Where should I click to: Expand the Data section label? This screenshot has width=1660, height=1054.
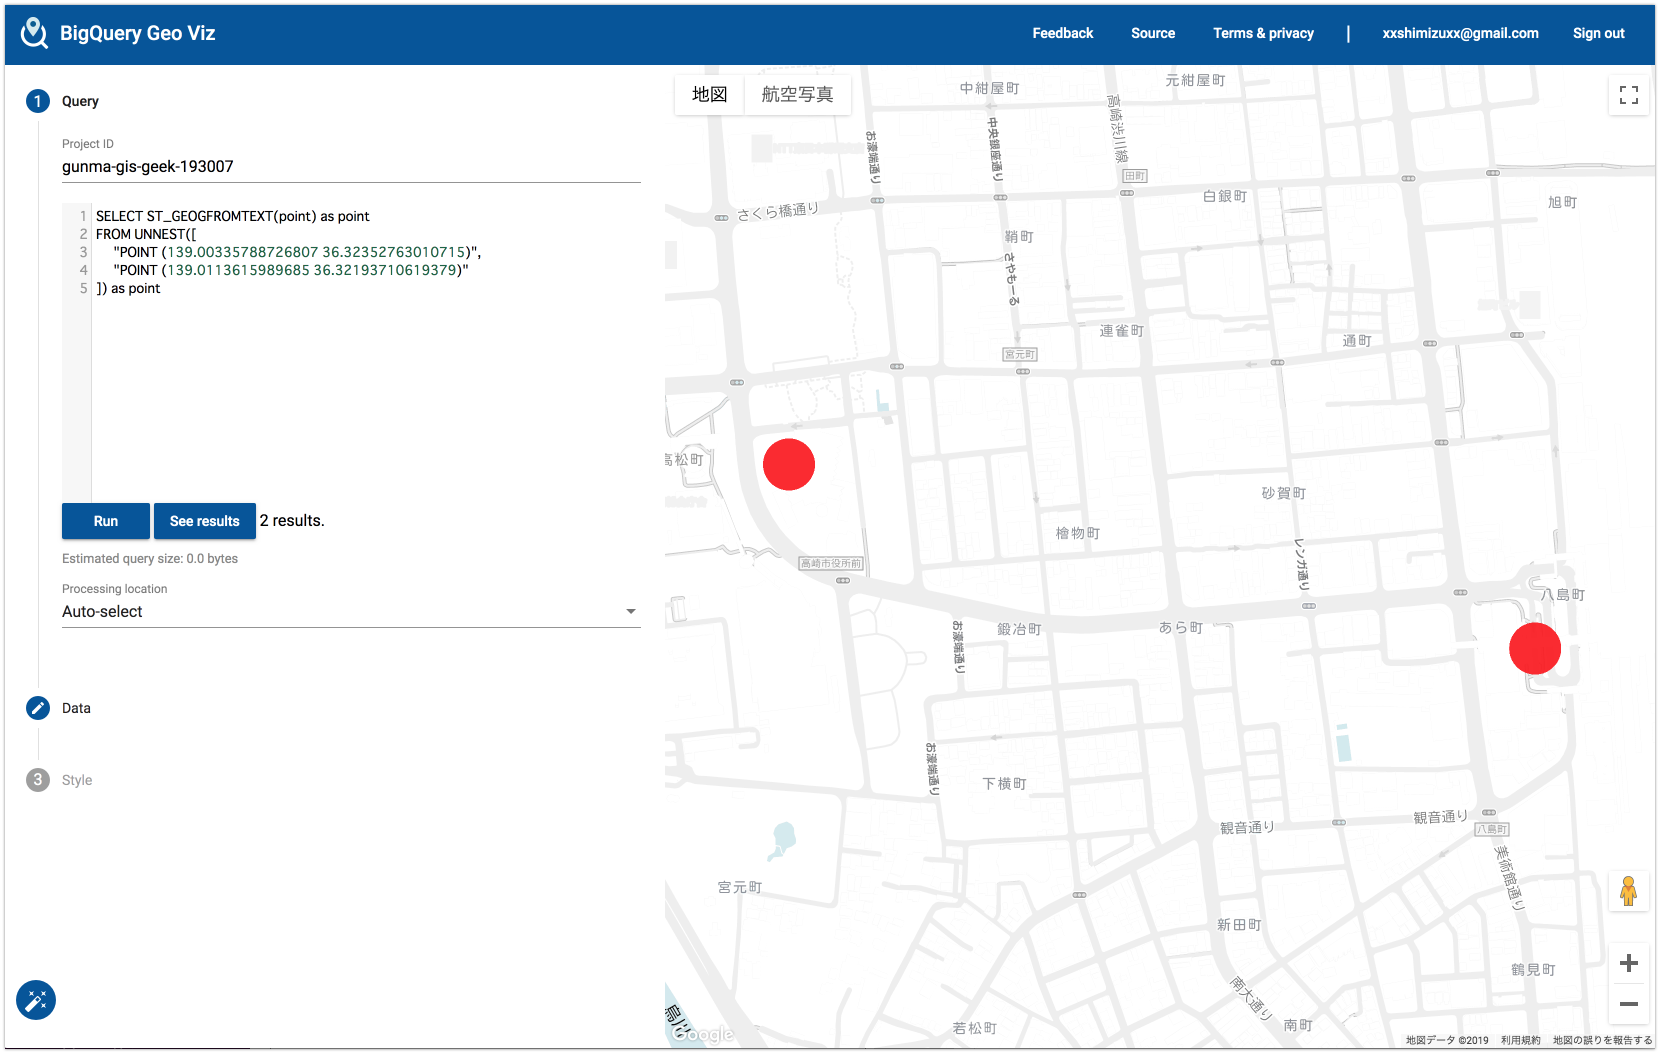[x=76, y=708]
